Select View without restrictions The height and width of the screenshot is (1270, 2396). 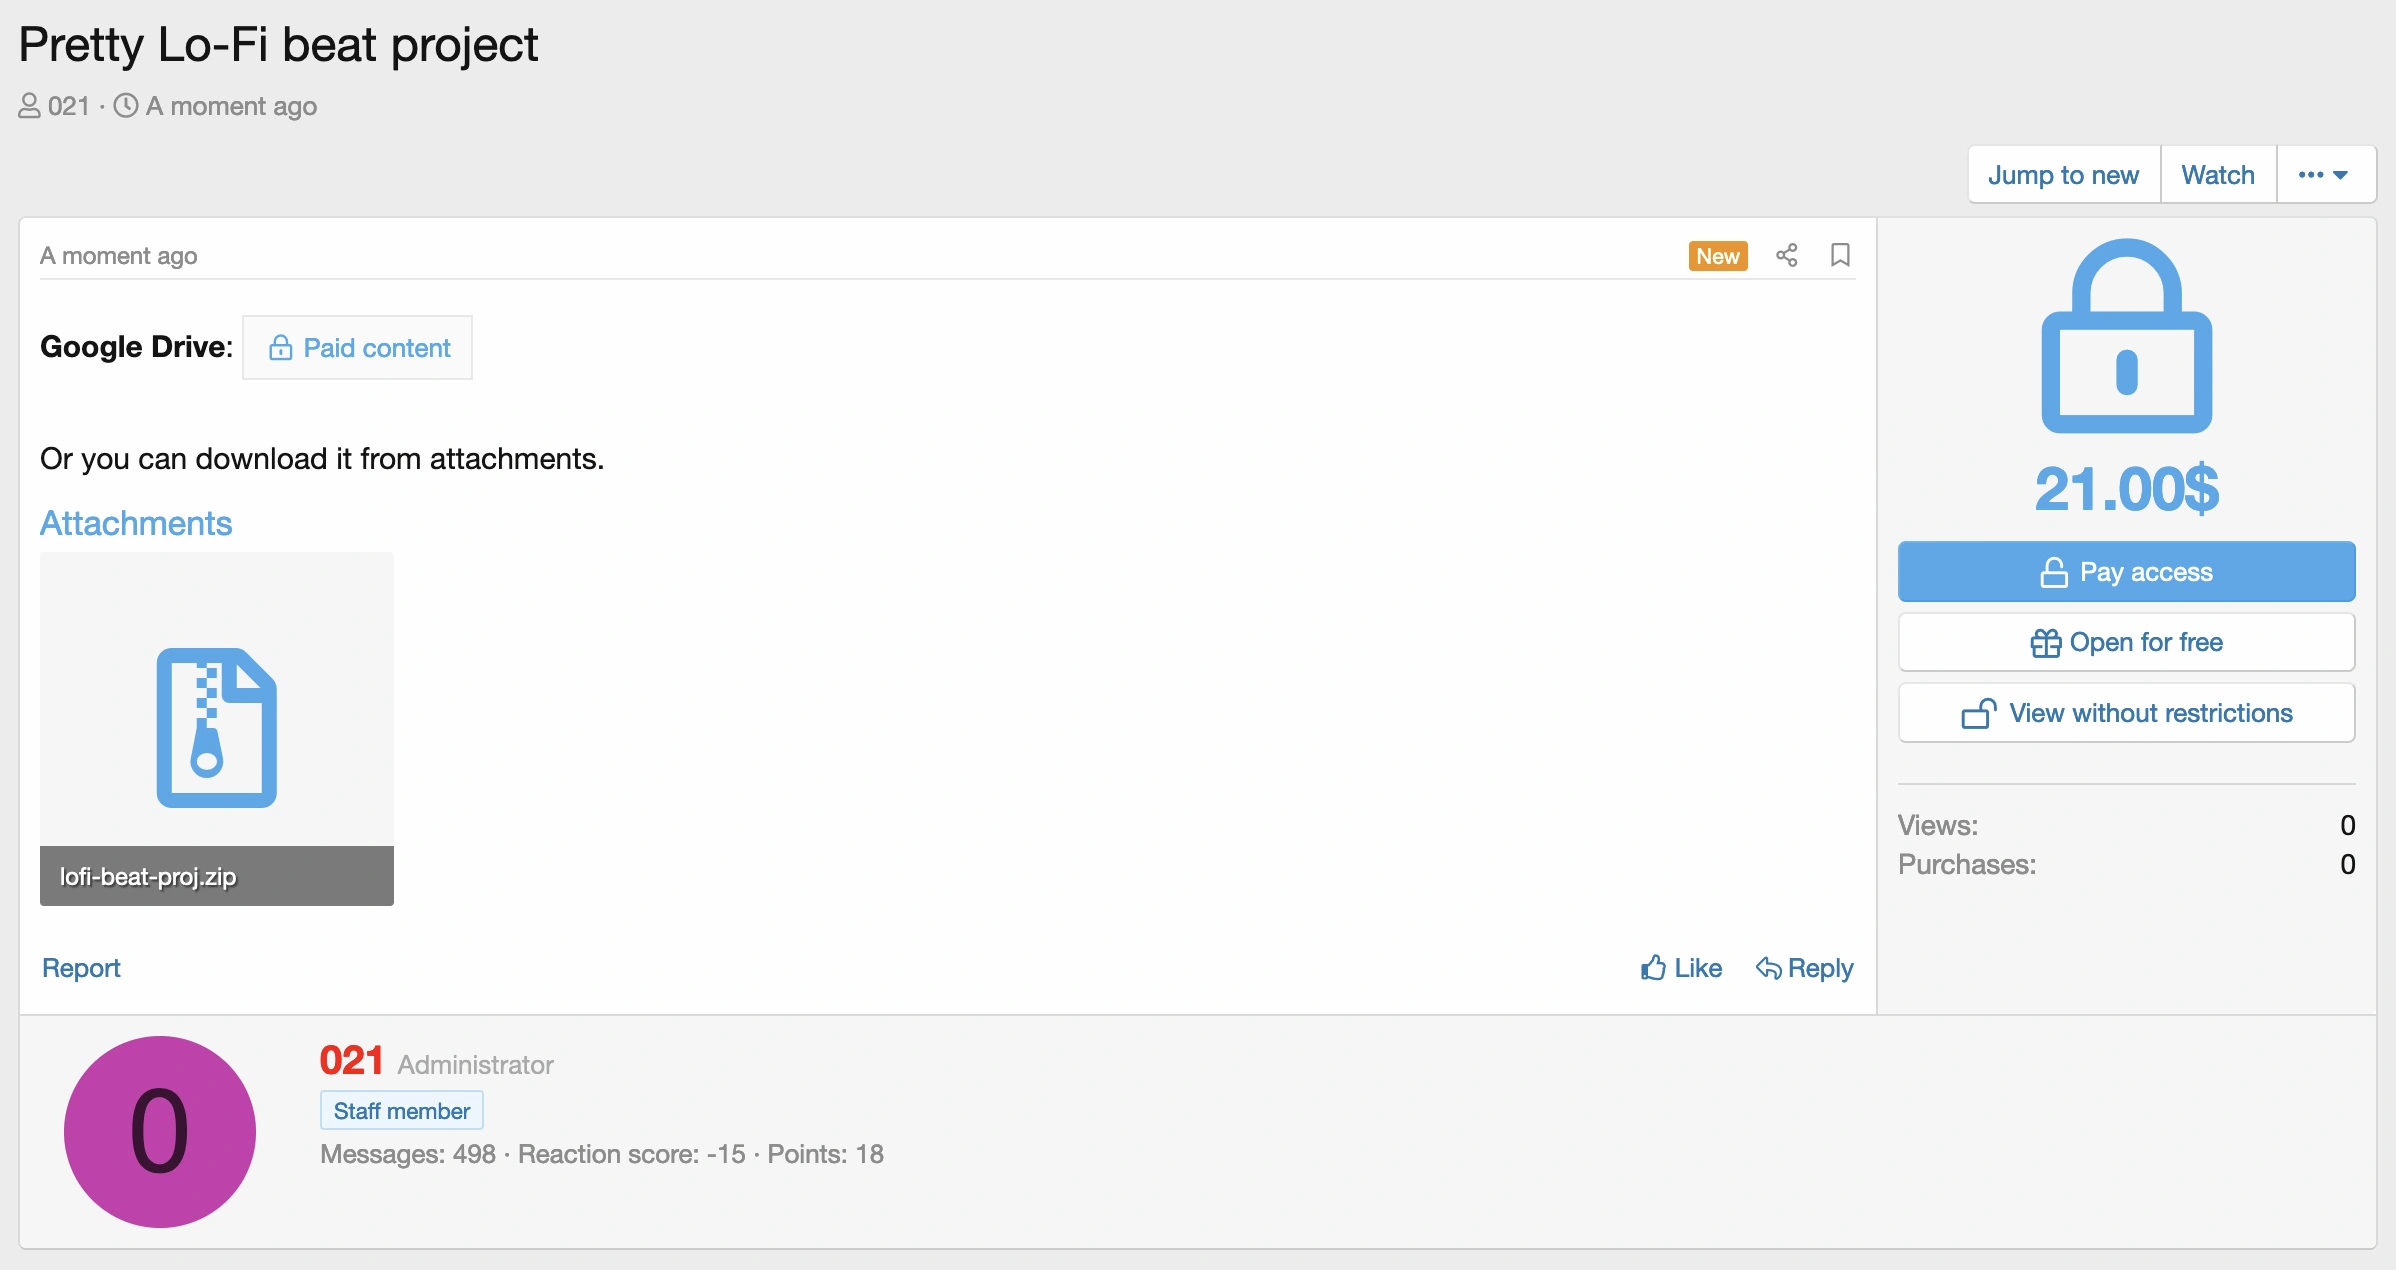pyautogui.click(x=2126, y=713)
